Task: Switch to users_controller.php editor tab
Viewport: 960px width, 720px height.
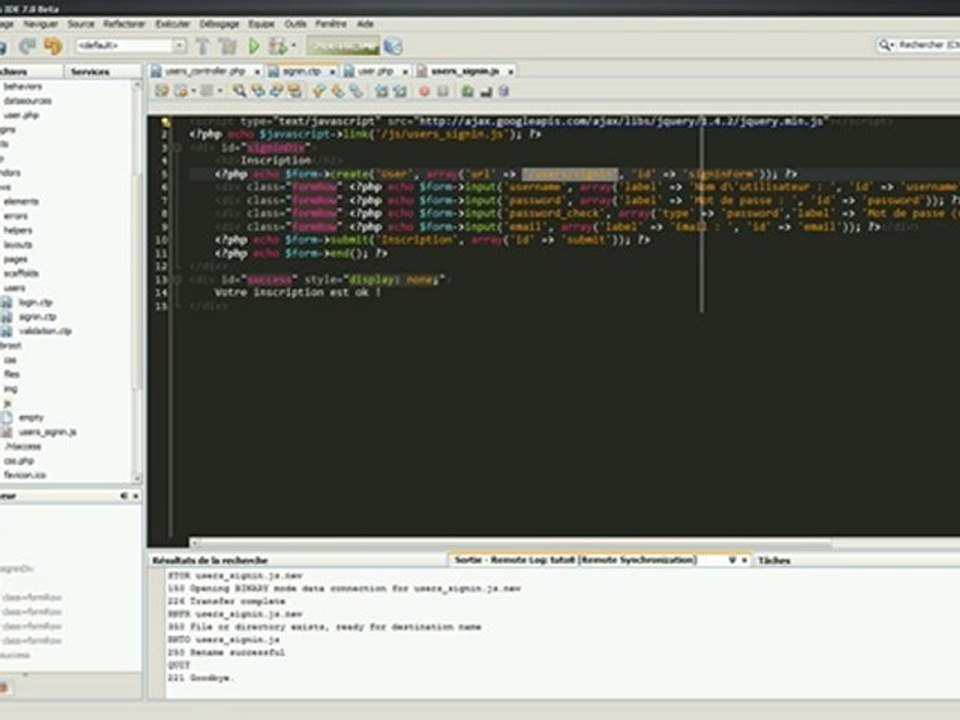Action: point(204,72)
